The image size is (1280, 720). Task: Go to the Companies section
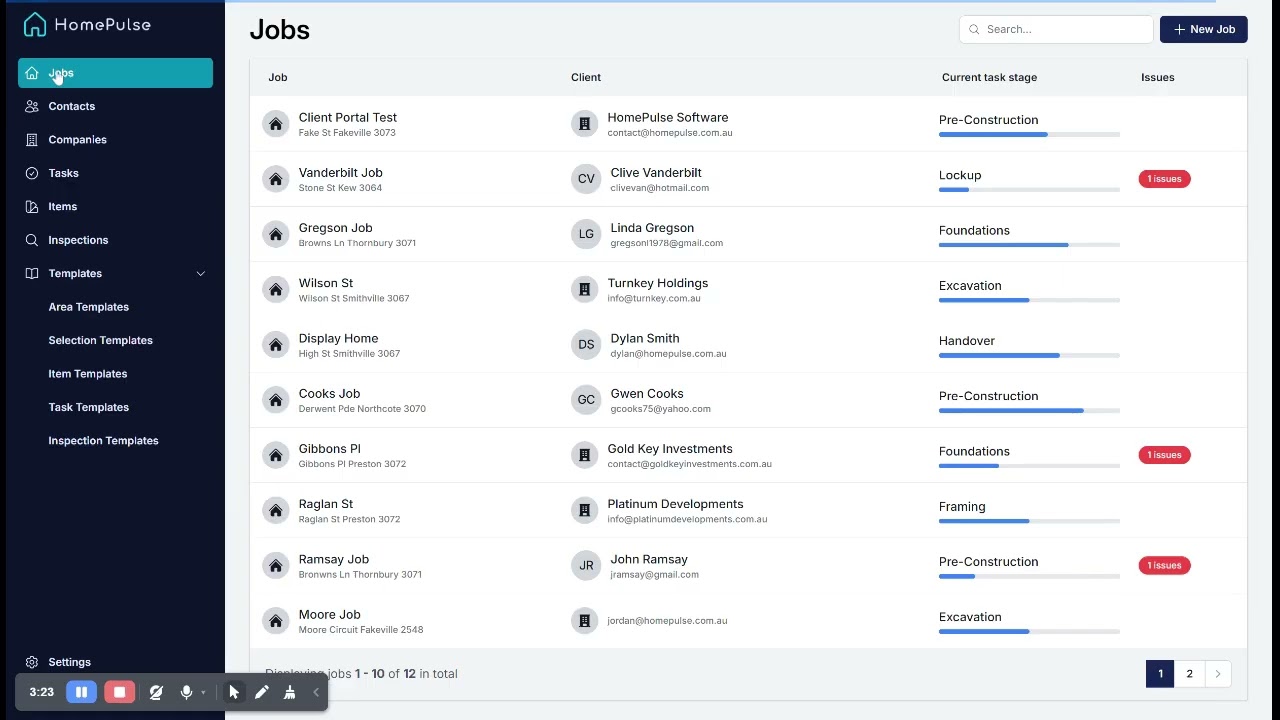tap(77, 140)
